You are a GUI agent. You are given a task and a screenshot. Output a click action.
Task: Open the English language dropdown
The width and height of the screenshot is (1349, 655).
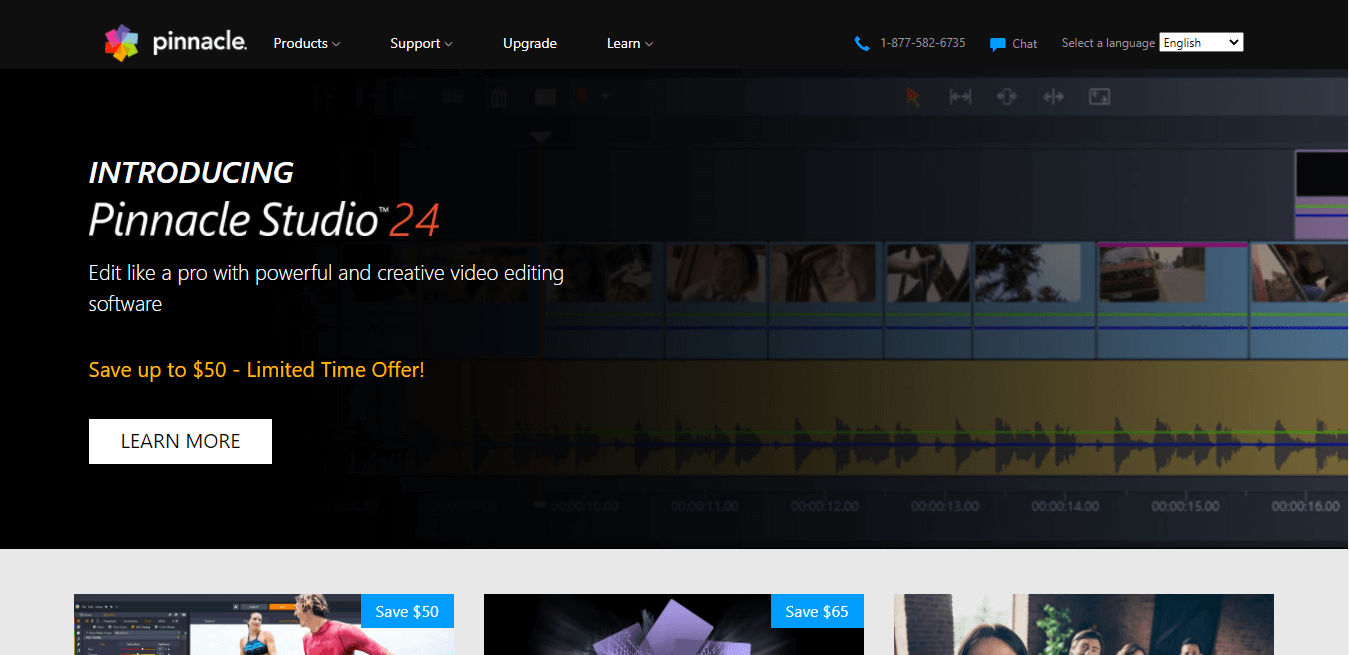click(1201, 42)
